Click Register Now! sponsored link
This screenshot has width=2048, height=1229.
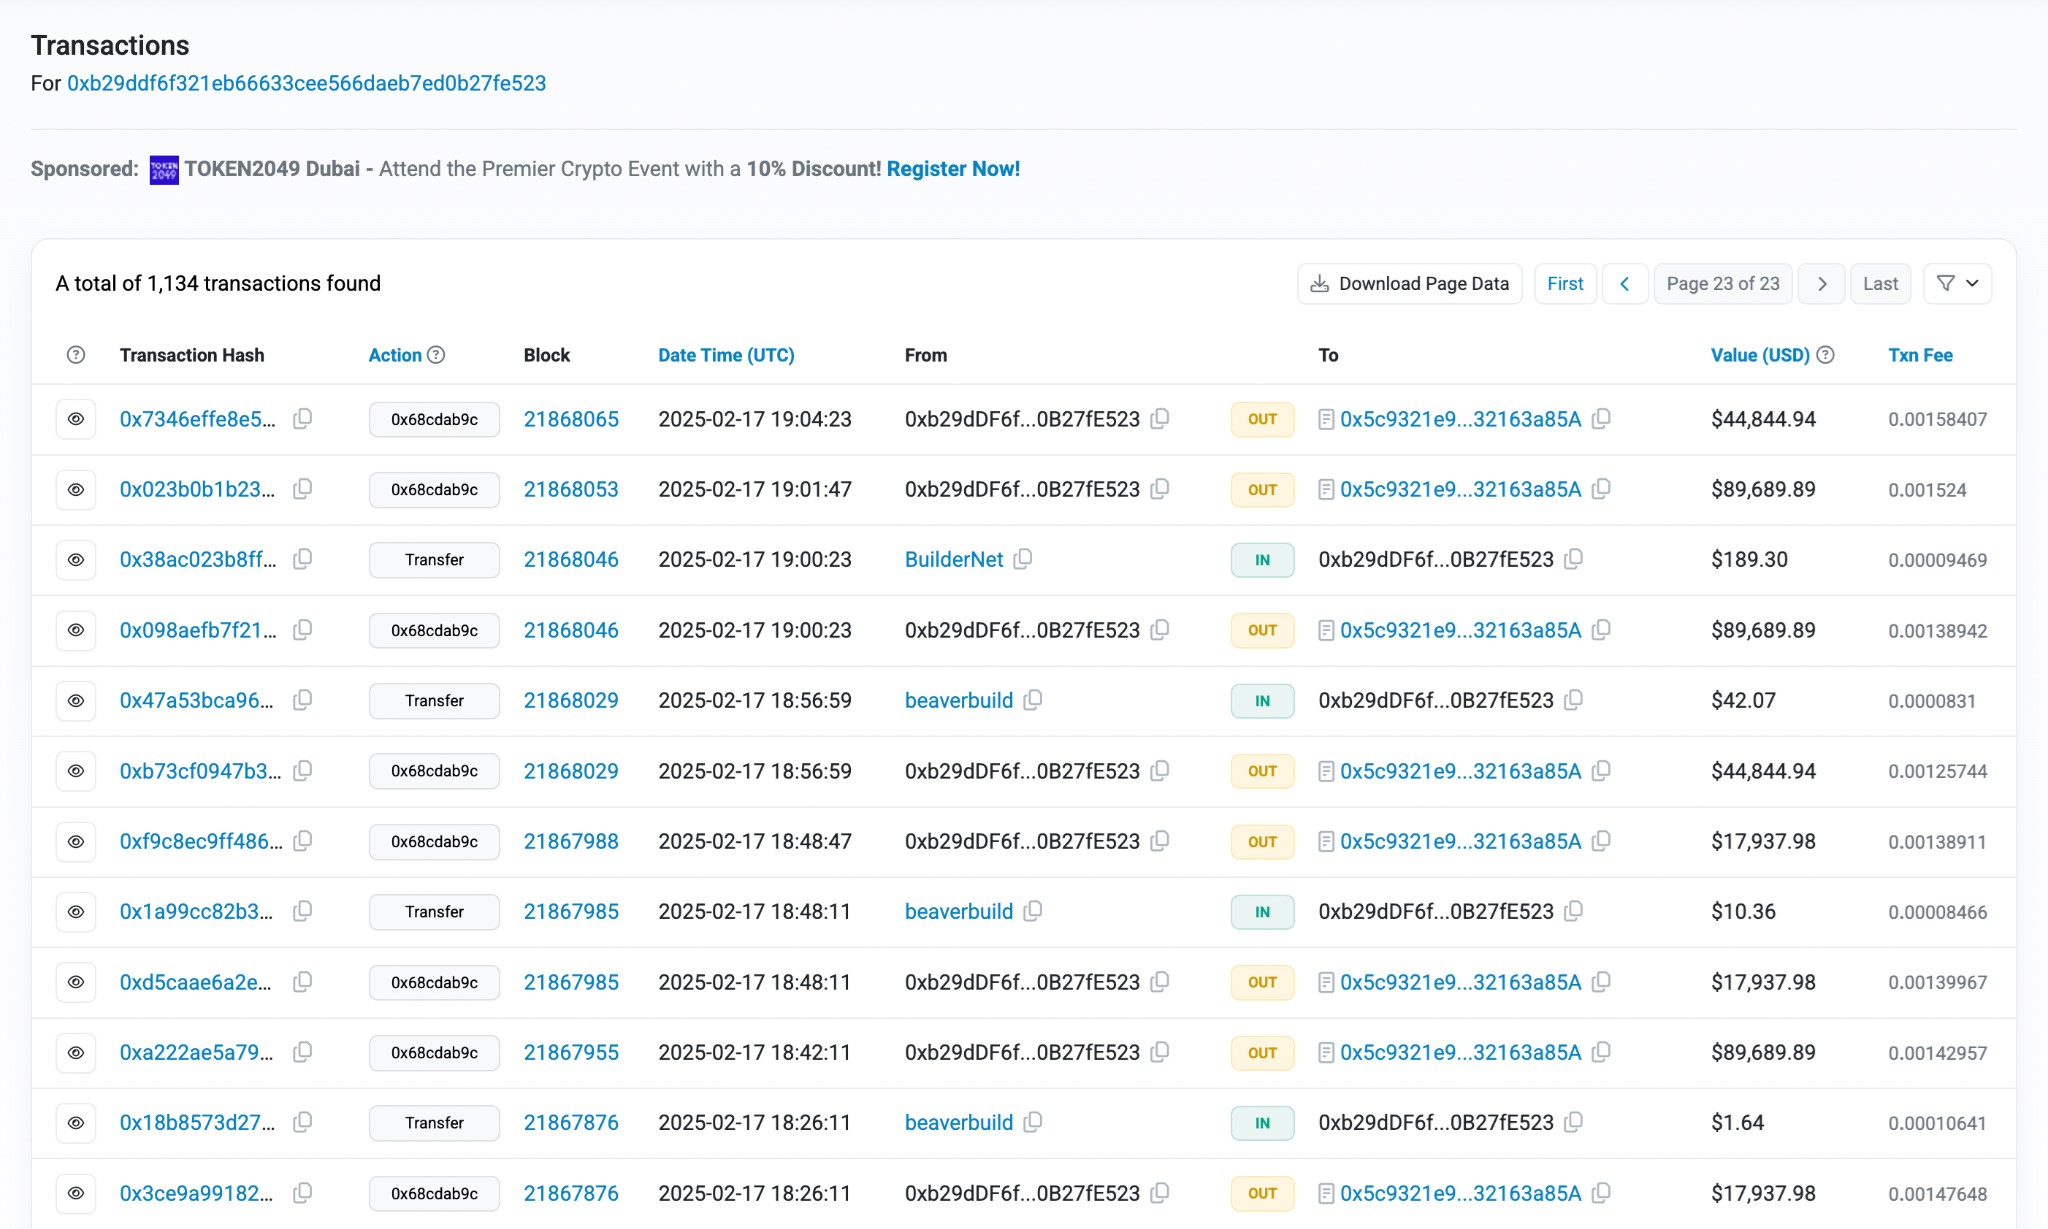coord(953,169)
